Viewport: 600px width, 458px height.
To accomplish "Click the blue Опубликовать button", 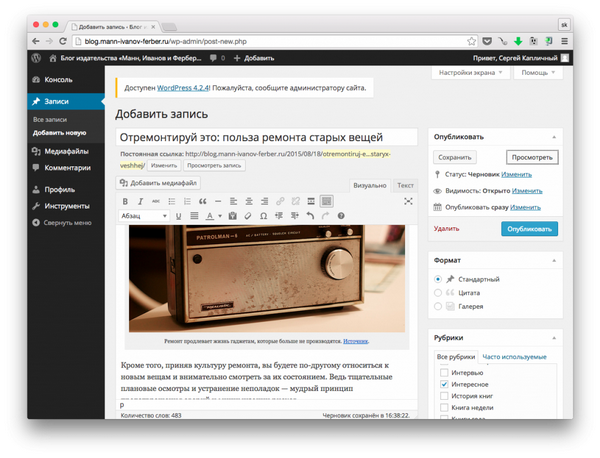I will [529, 229].
